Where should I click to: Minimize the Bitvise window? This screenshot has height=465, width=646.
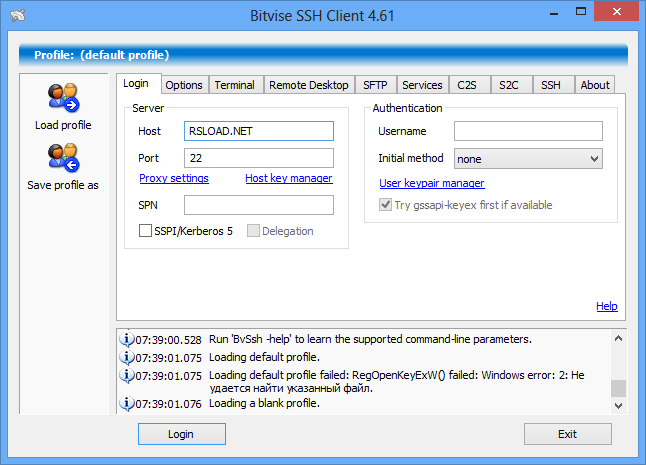tap(554, 12)
